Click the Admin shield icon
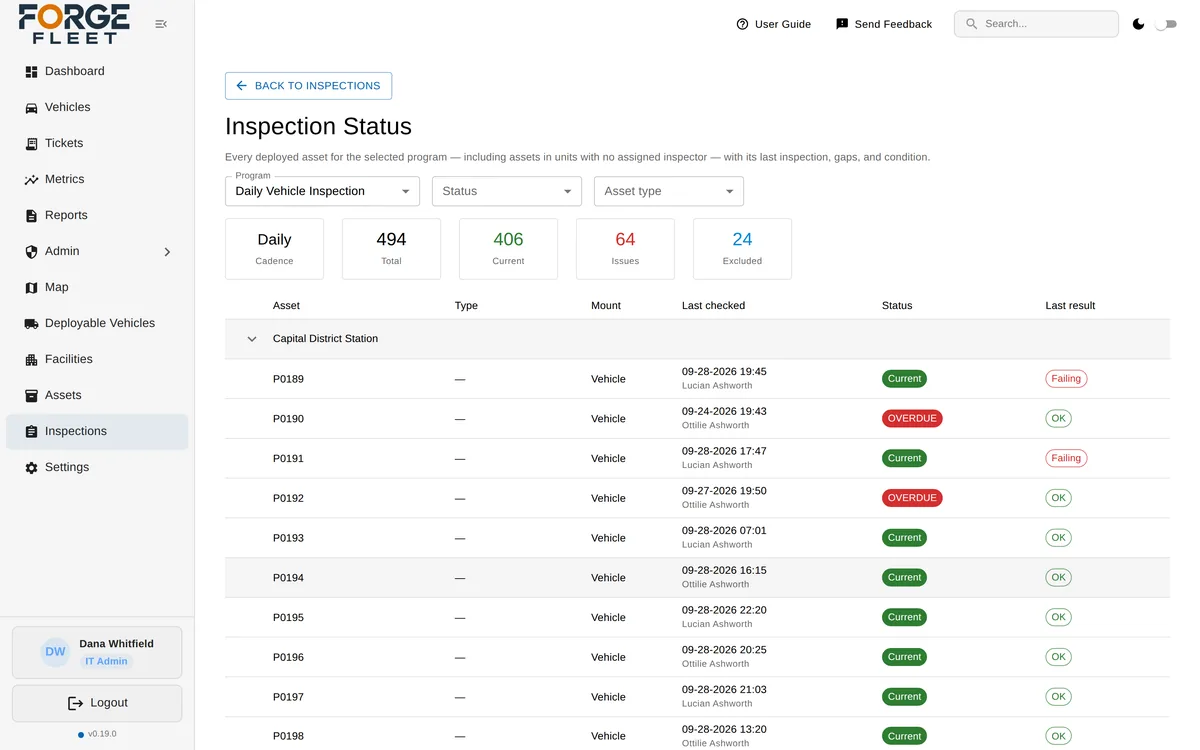The height and width of the screenshot is (750, 1200). (x=31, y=252)
